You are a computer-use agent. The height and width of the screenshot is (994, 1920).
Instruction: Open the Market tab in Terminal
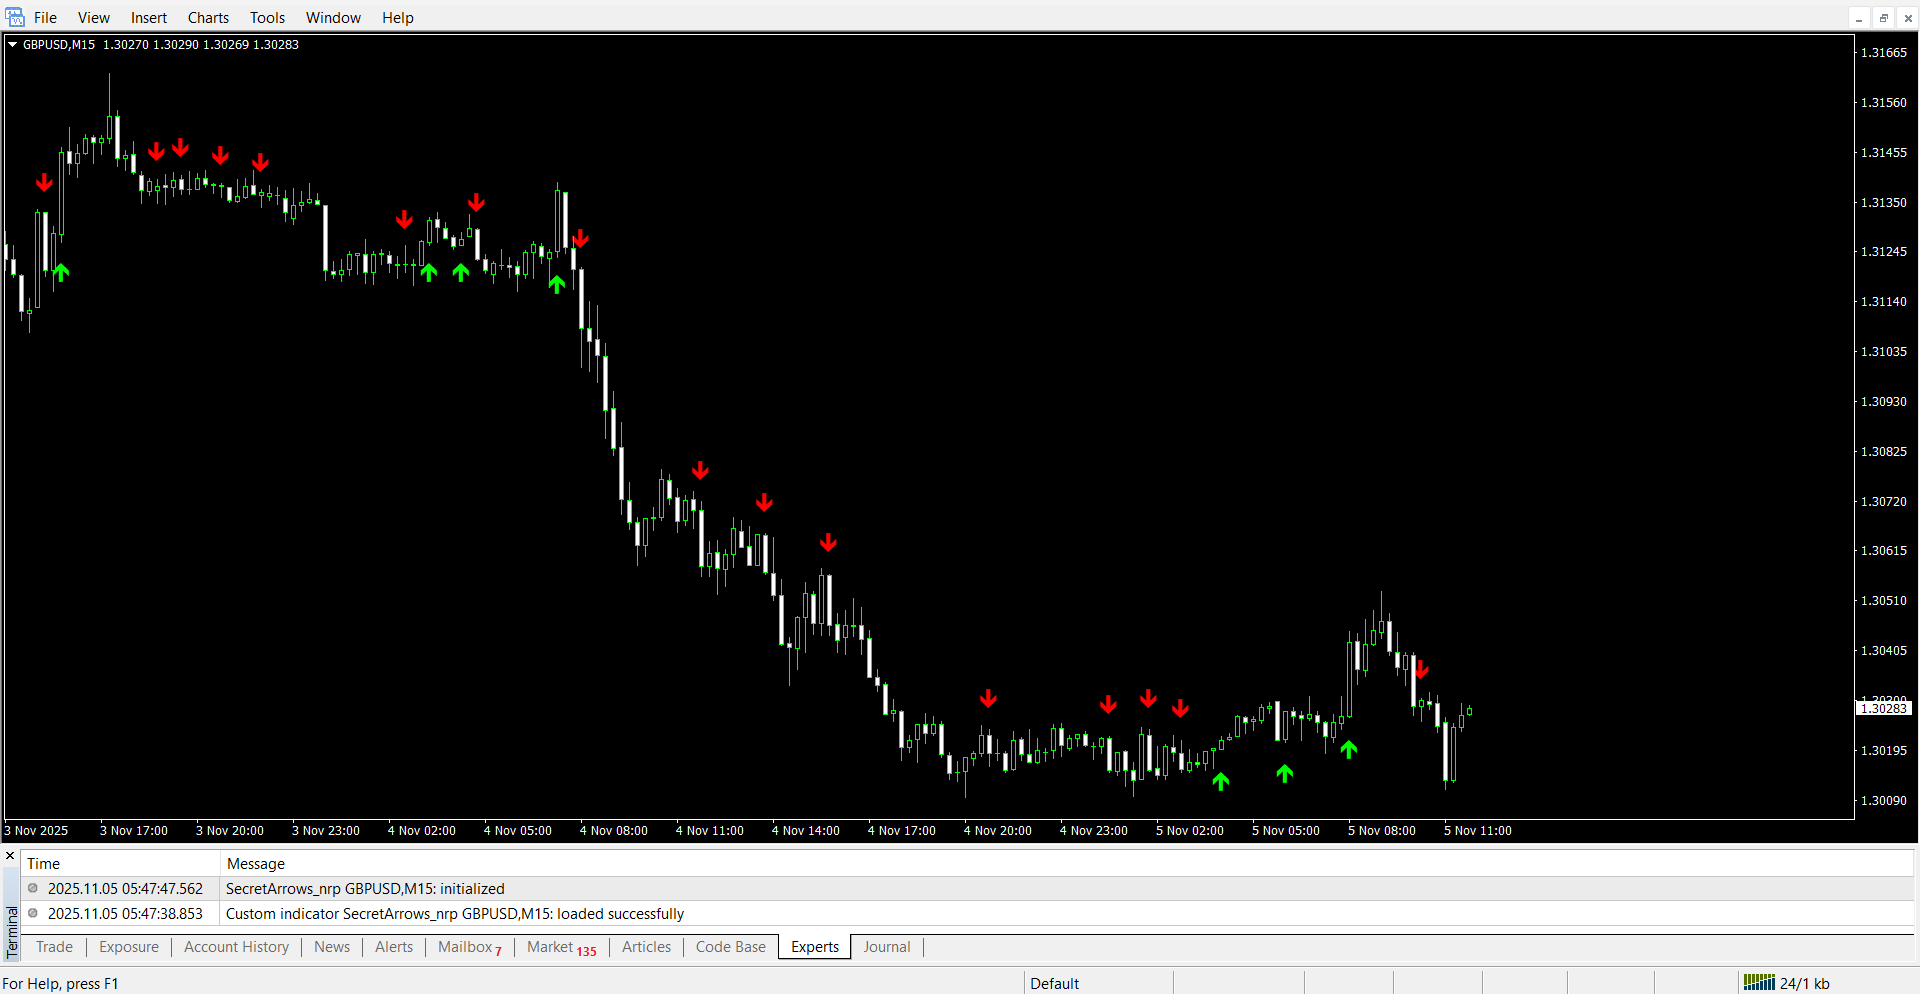point(550,947)
